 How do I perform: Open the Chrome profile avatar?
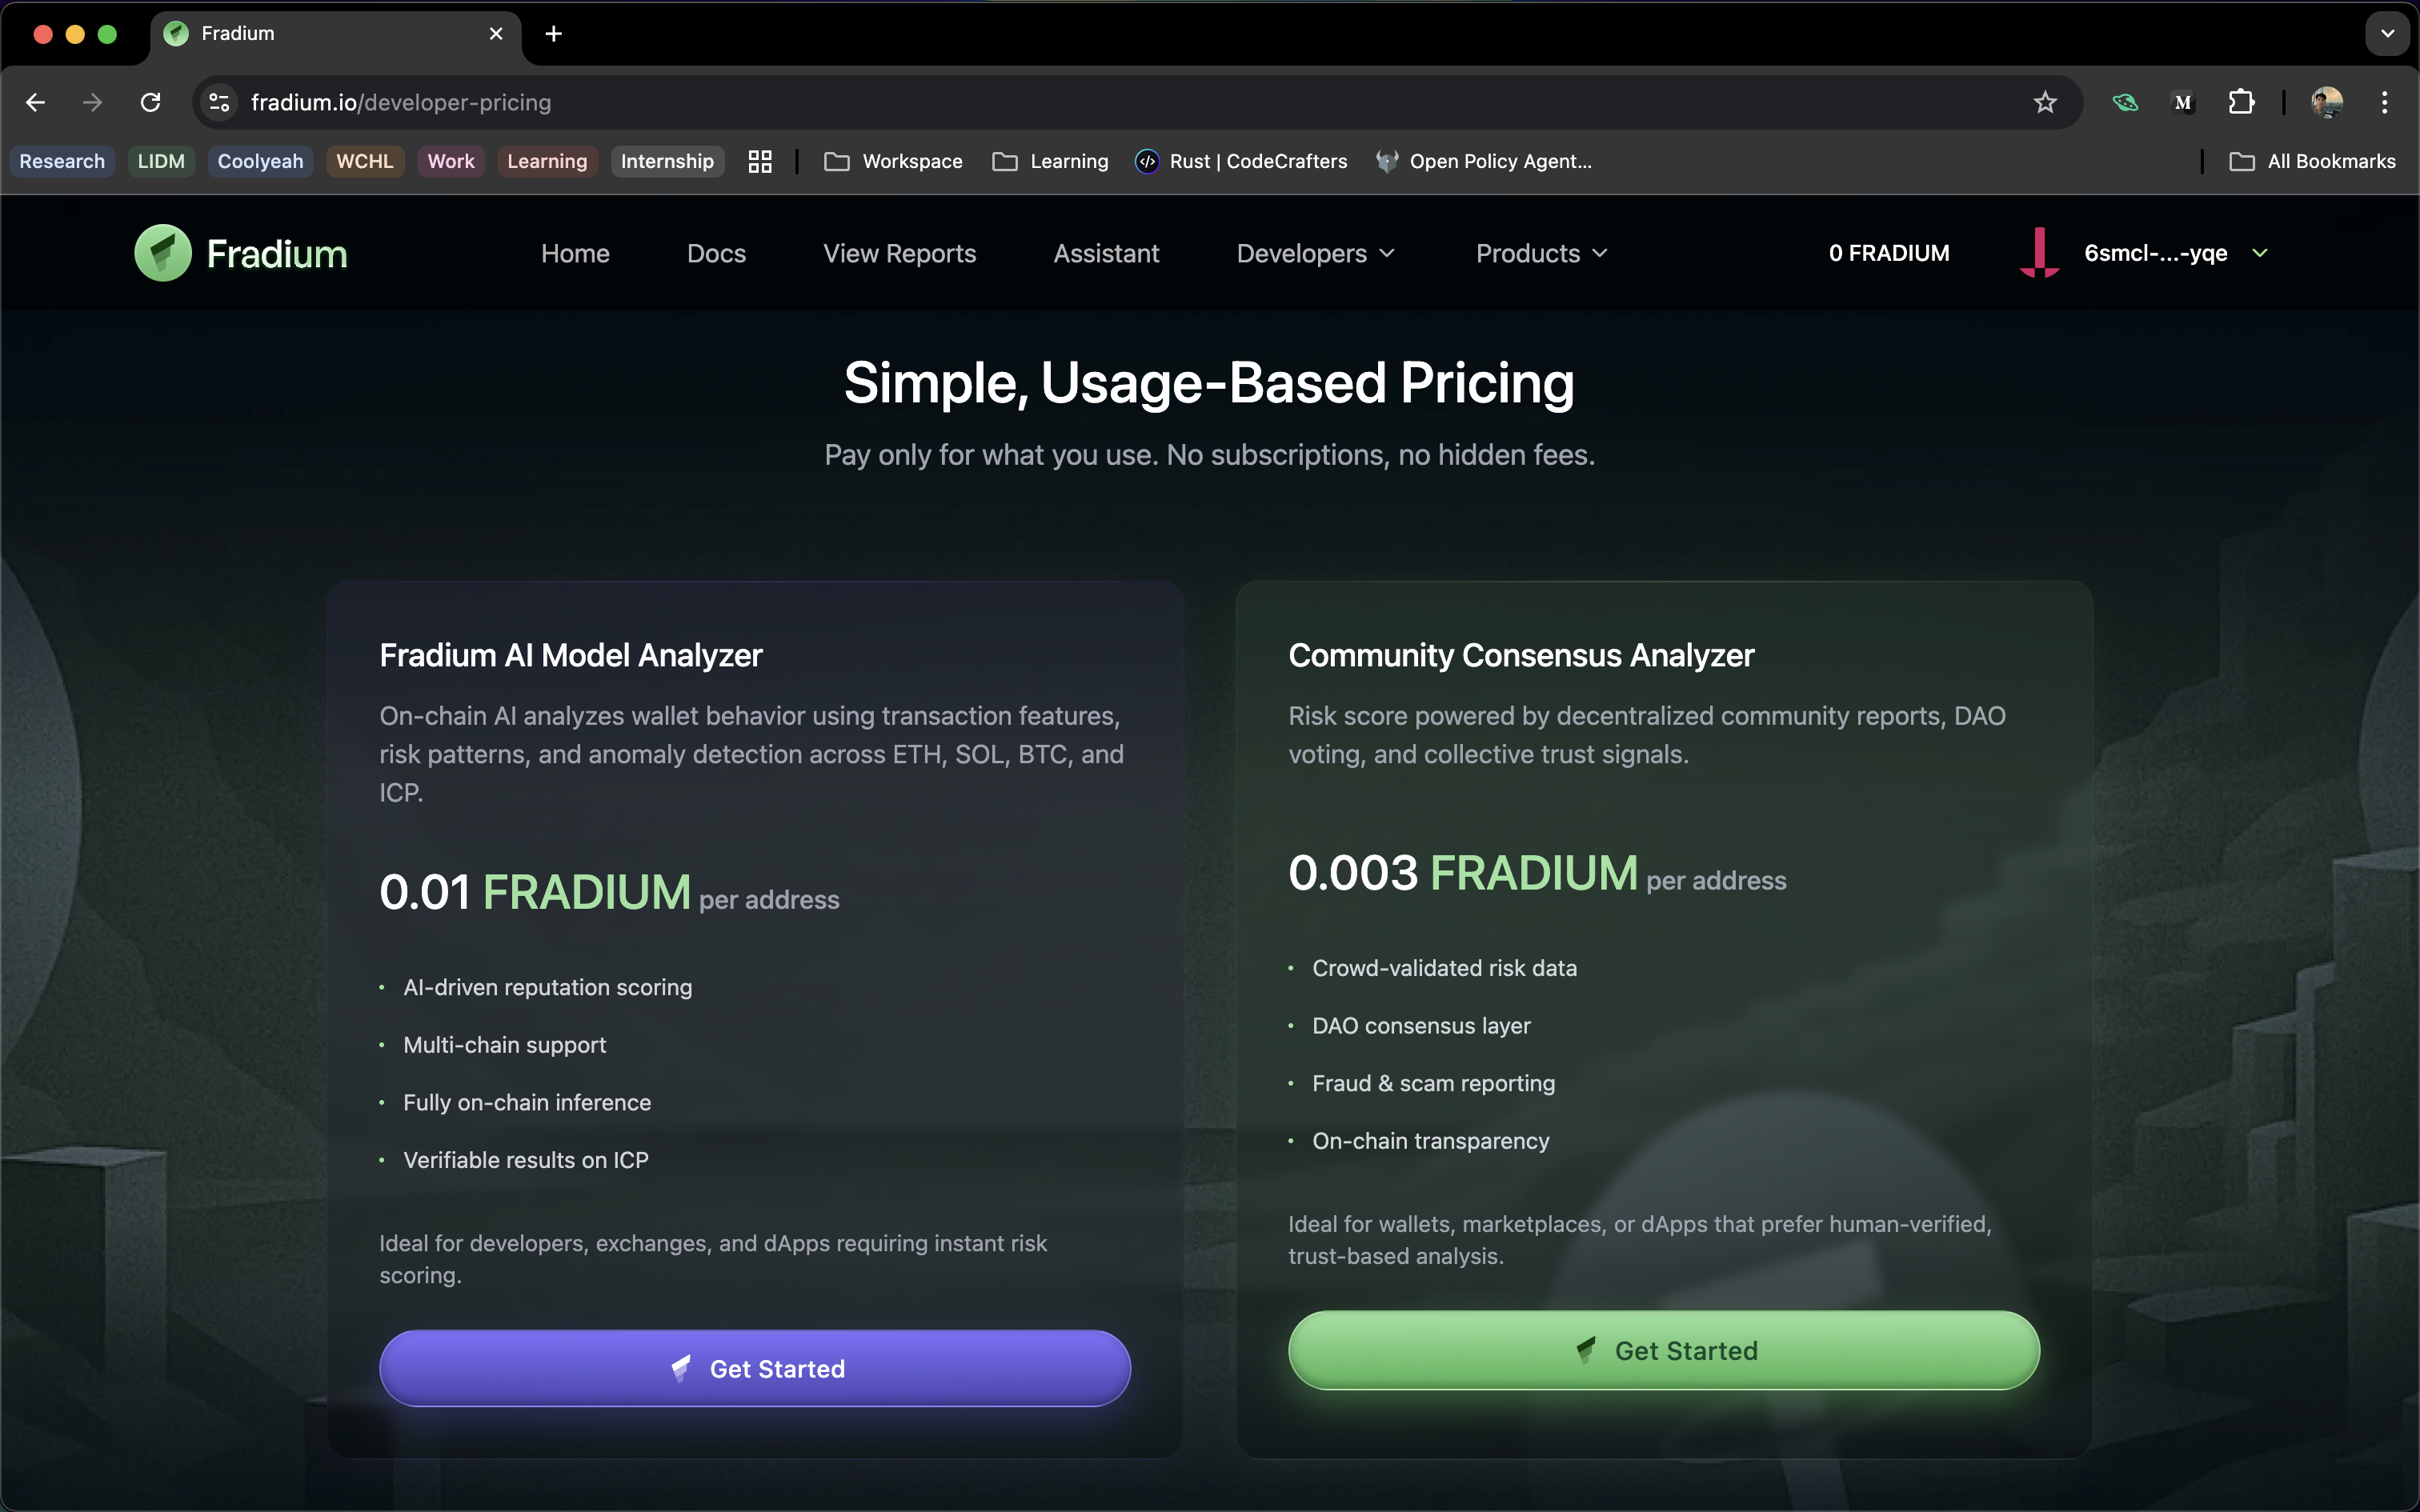pos(2326,102)
